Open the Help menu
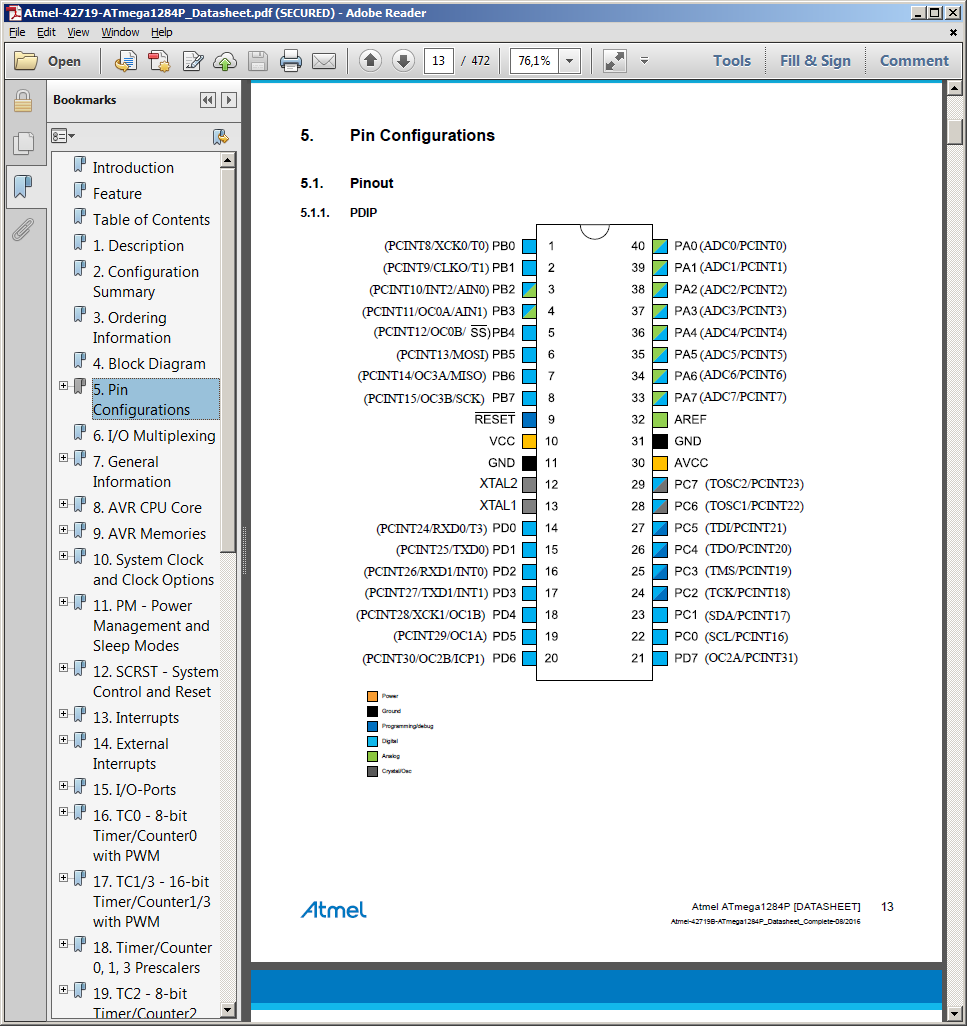967x1026 pixels. pyautogui.click(x=162, y=32)
